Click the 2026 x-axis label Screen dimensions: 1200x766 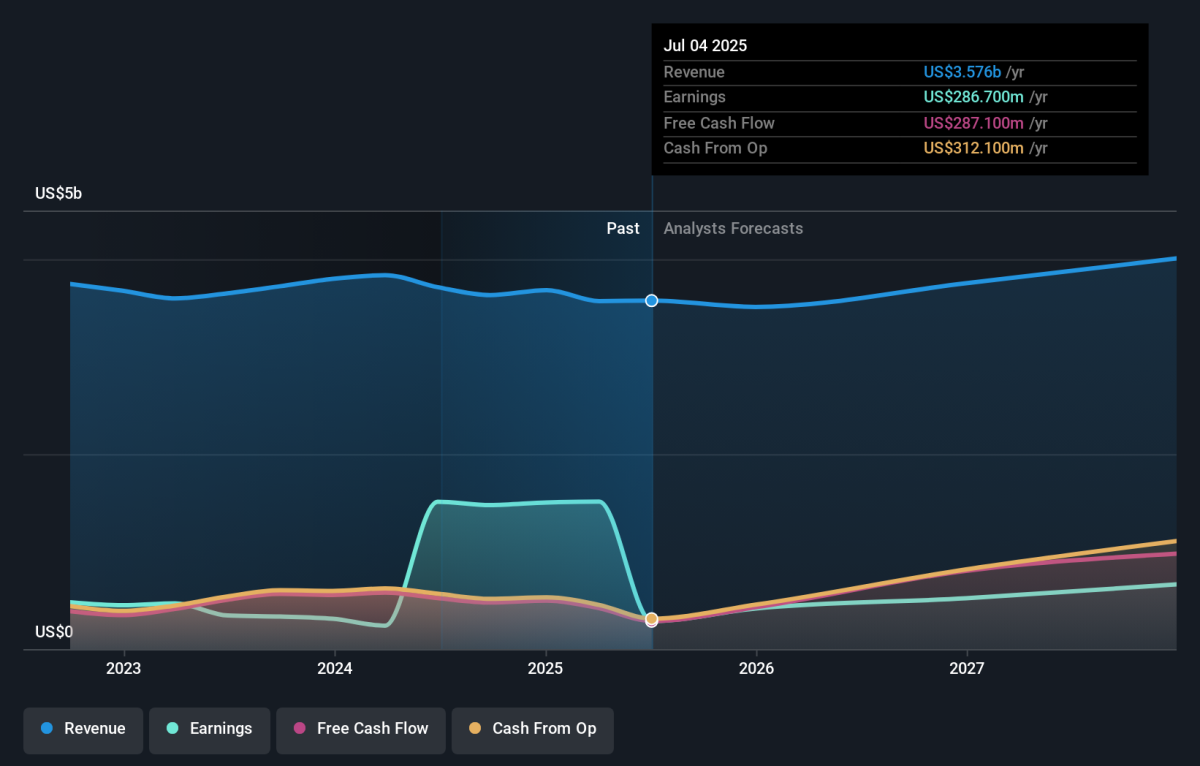tap(757, 667)
